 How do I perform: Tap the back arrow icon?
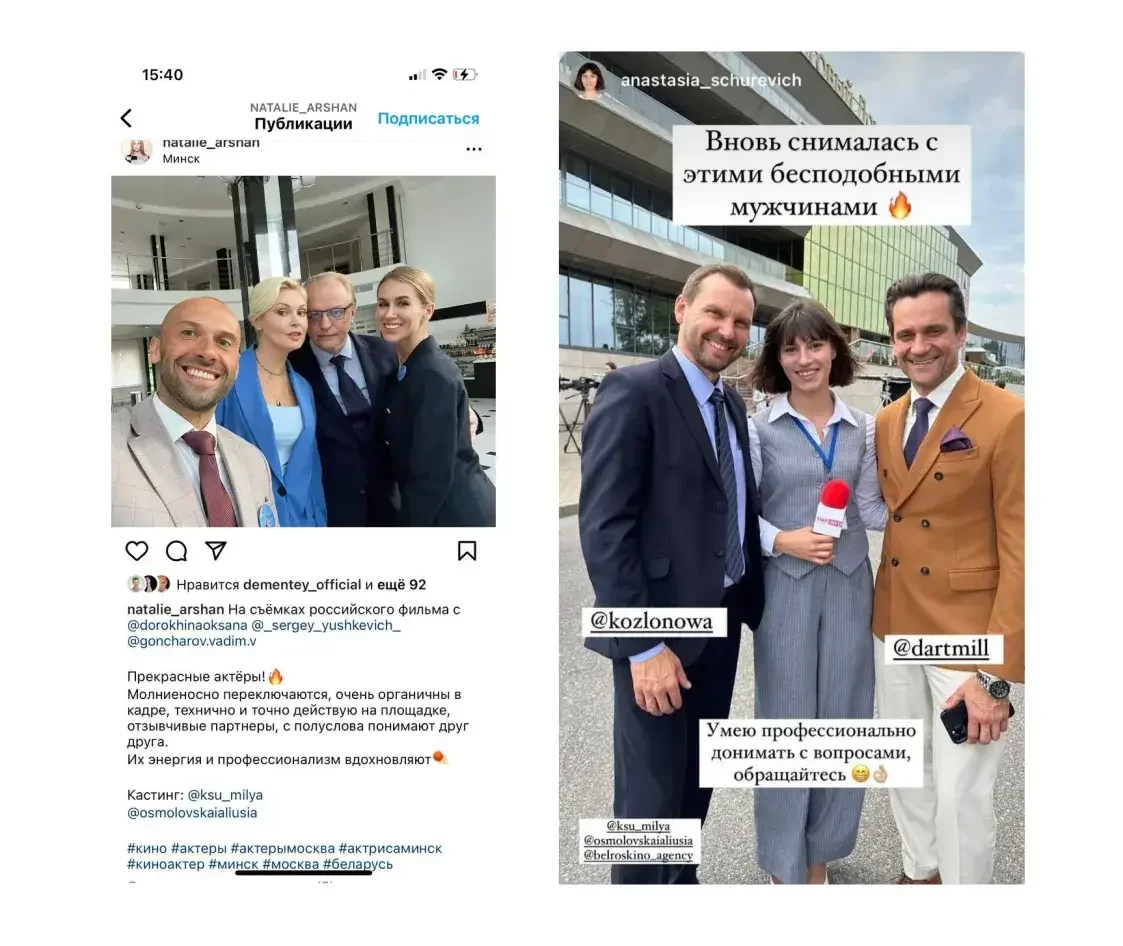127,118
